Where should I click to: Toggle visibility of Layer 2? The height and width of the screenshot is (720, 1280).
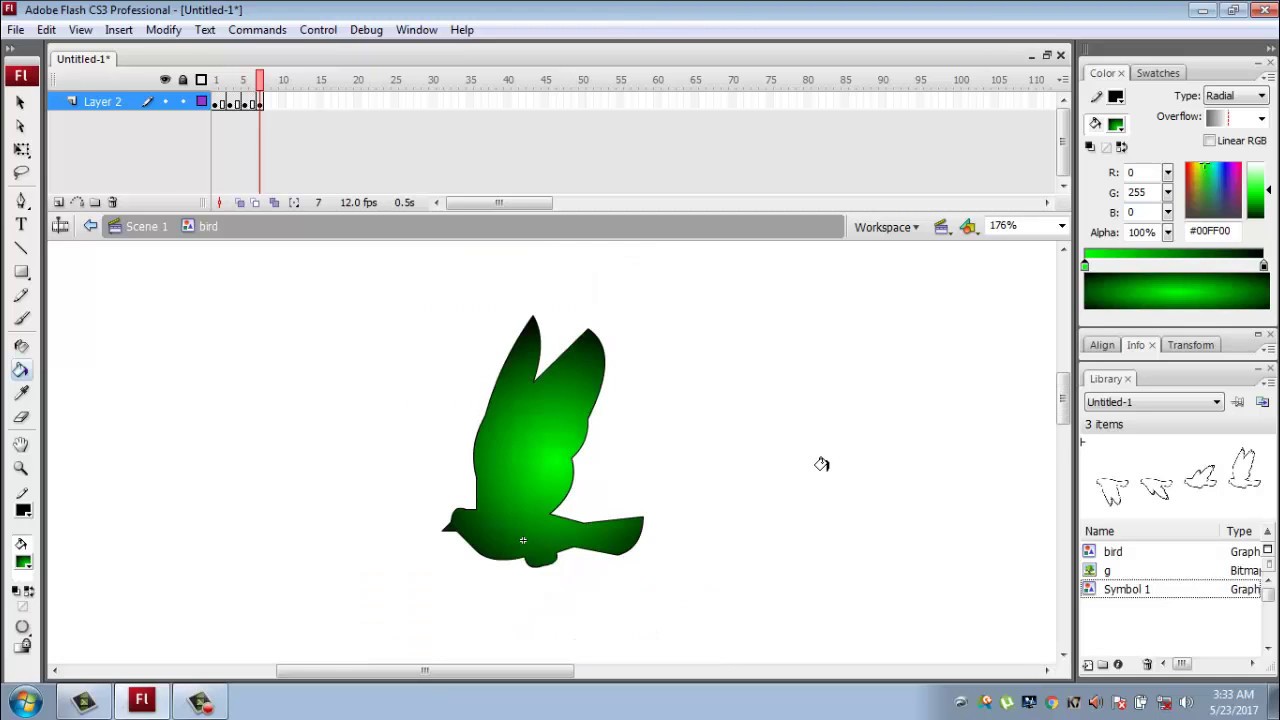[x=166, y=101]
